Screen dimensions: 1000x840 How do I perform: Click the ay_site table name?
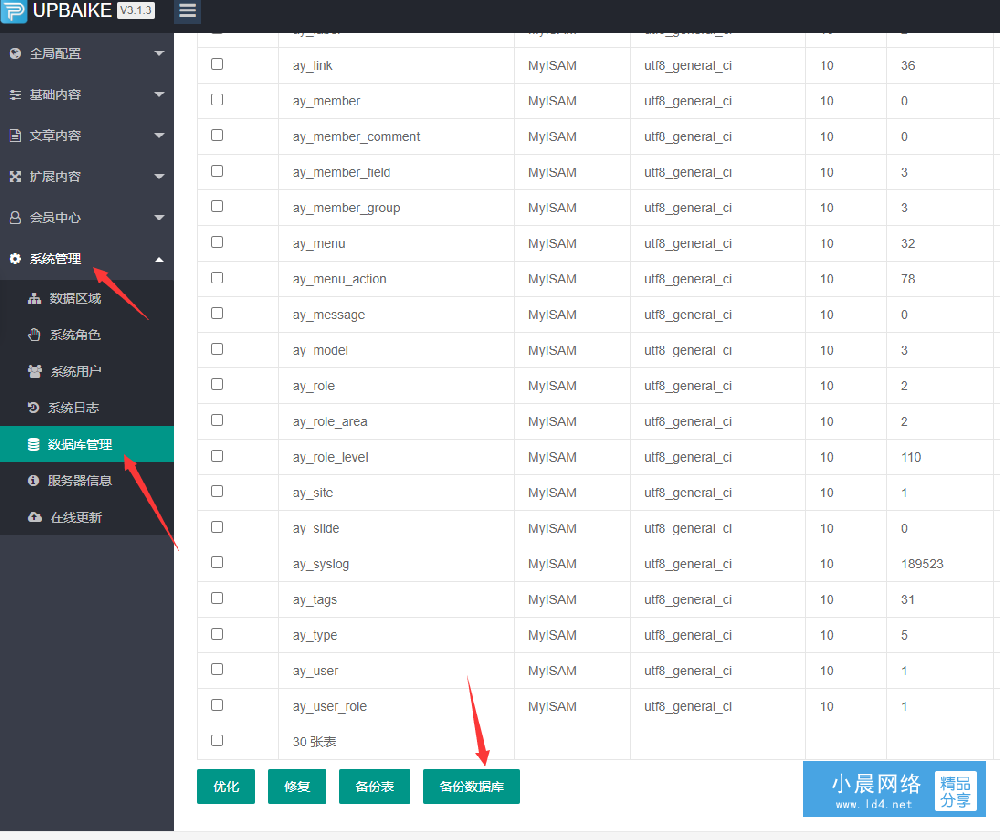pyautogui.click(x=313, y=493)
